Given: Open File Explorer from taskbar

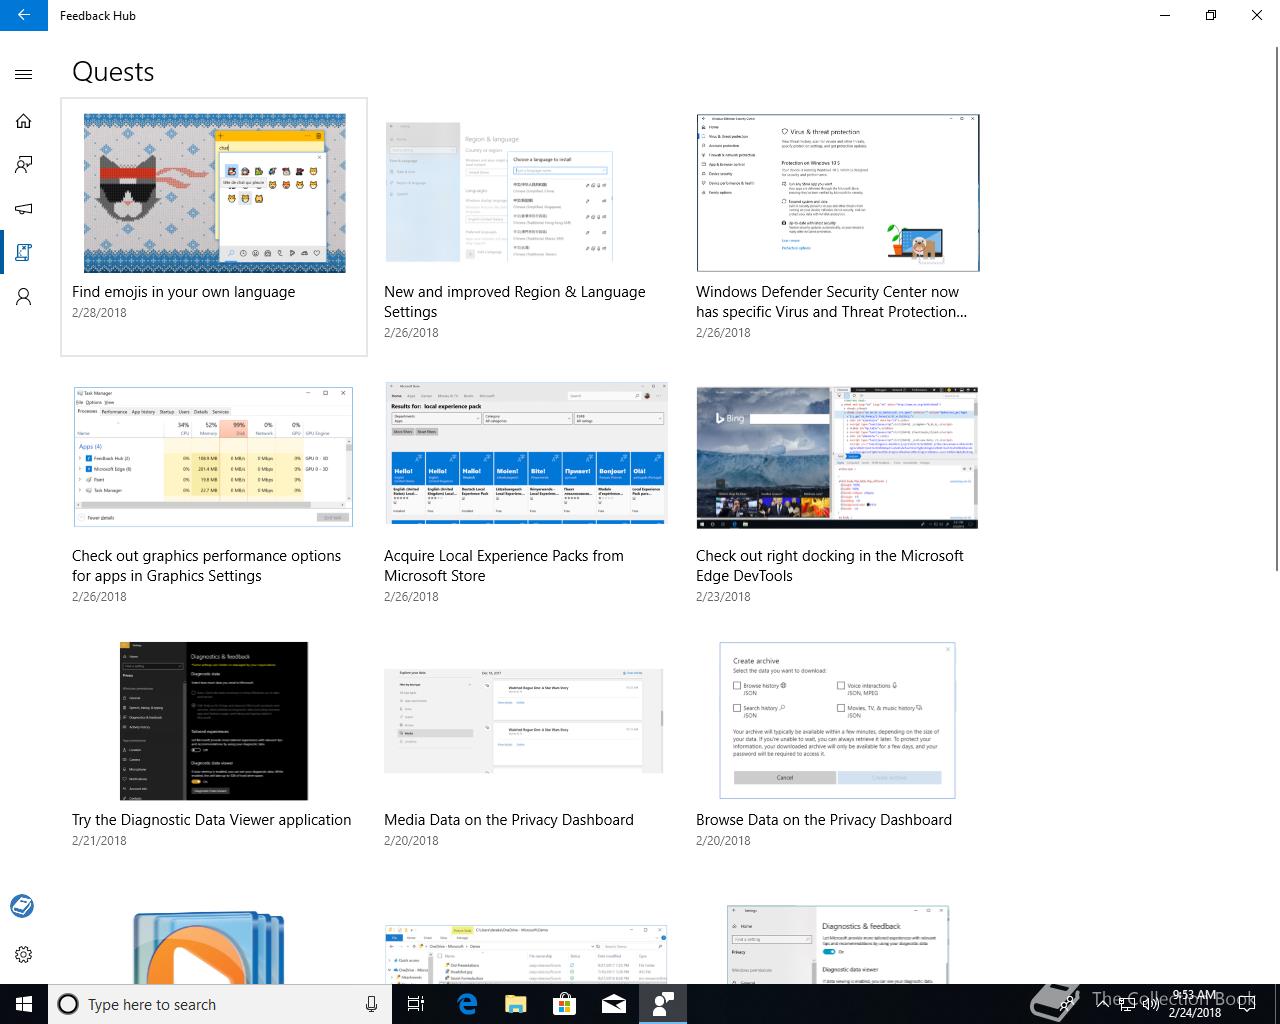Looking at the screenshot, I should [x=515, y=1004].
